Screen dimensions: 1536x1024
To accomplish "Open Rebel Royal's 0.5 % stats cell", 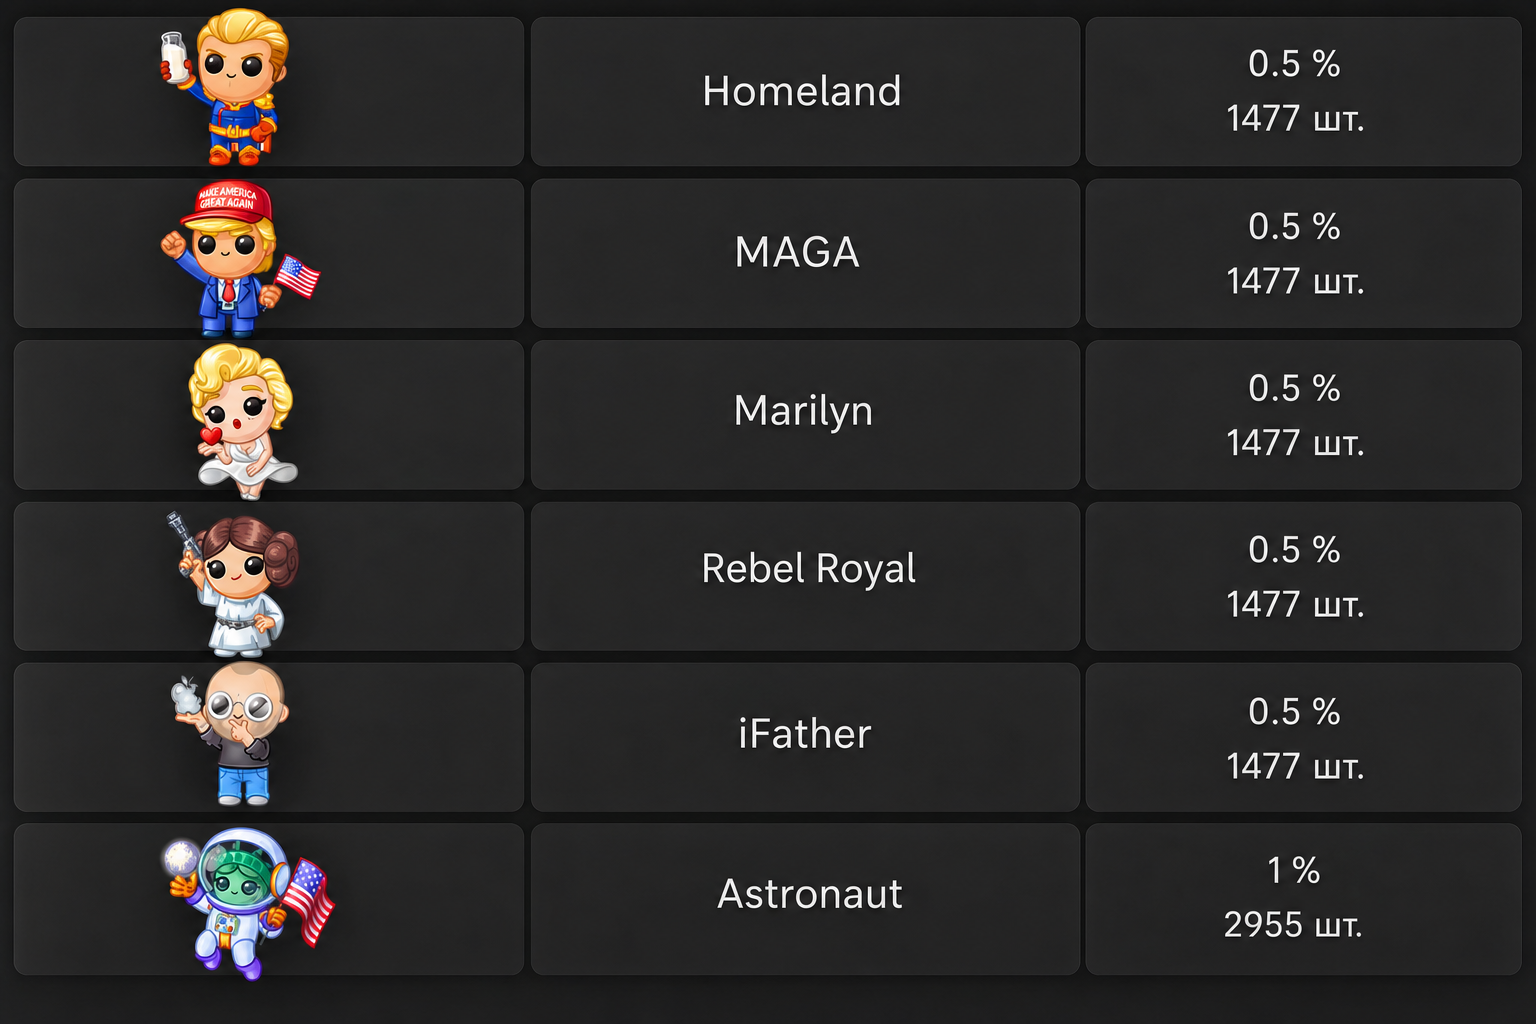I will [1303, 576].
